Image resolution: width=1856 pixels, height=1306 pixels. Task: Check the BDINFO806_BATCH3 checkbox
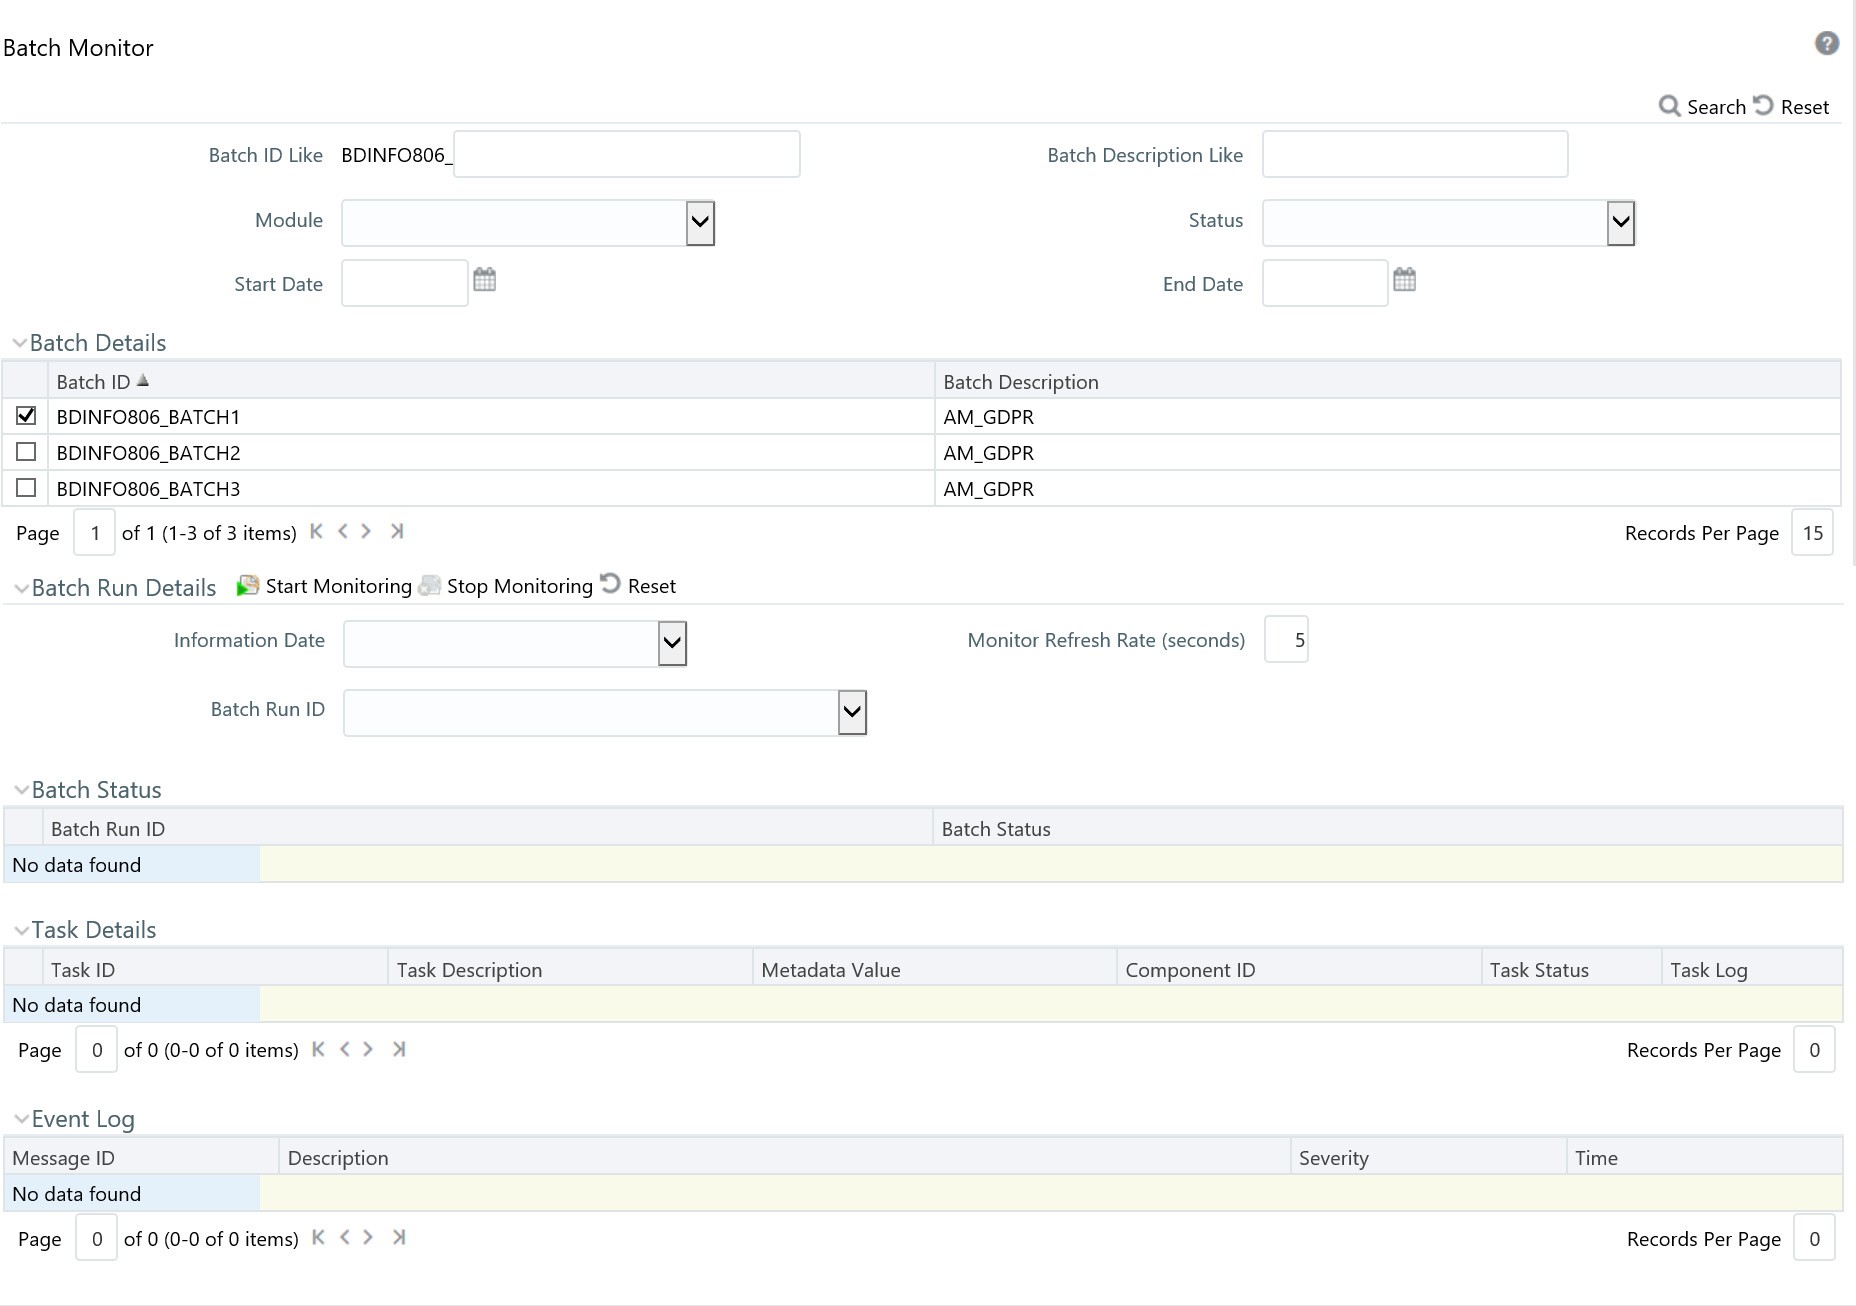[26, 487]
